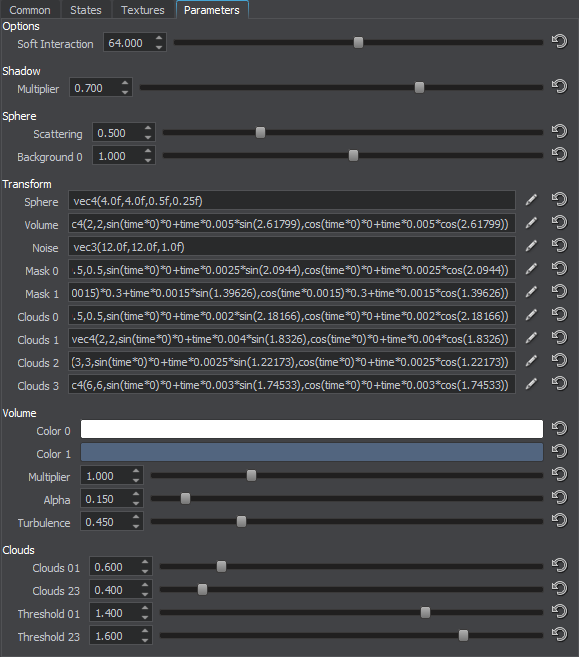
Task: Open the pencil editor for Clouds 3
Action: [x=531, y=384]
